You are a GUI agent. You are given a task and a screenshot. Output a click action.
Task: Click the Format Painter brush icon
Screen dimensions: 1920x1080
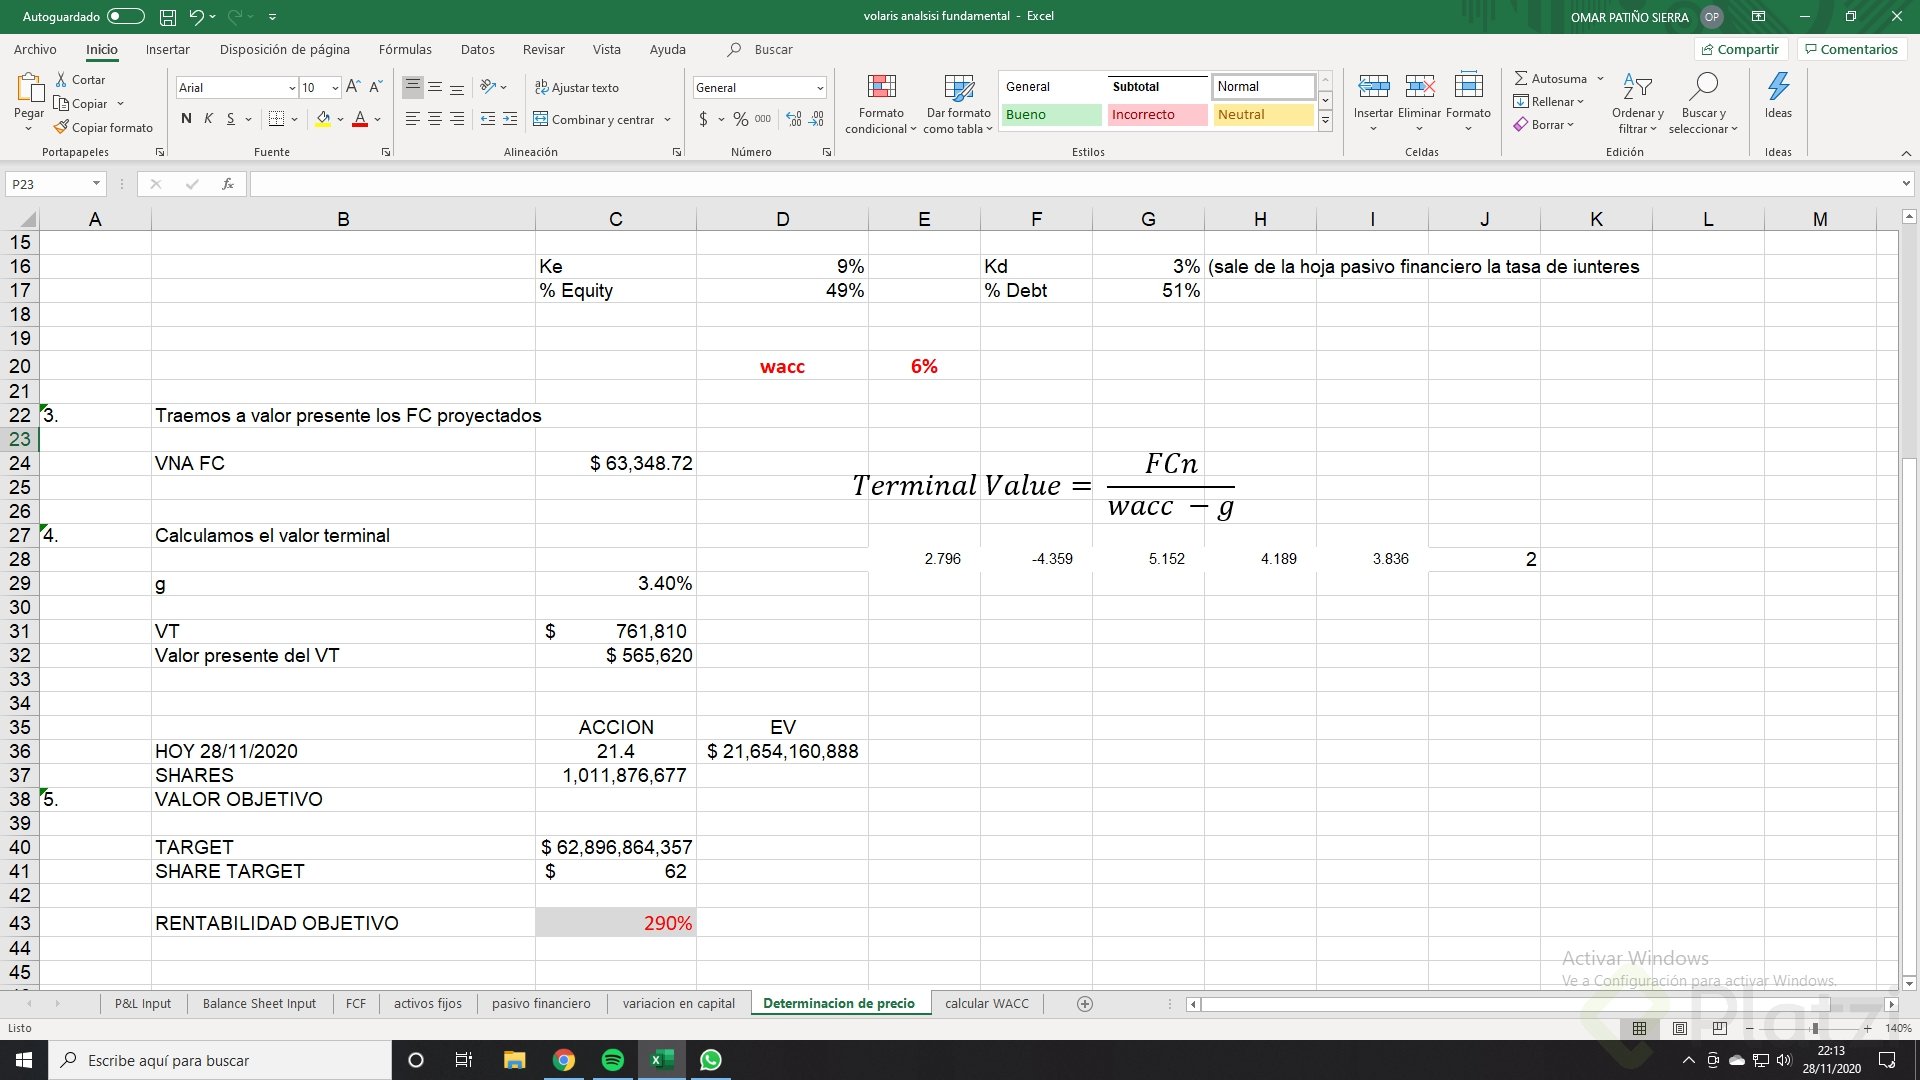coord(62,128)
